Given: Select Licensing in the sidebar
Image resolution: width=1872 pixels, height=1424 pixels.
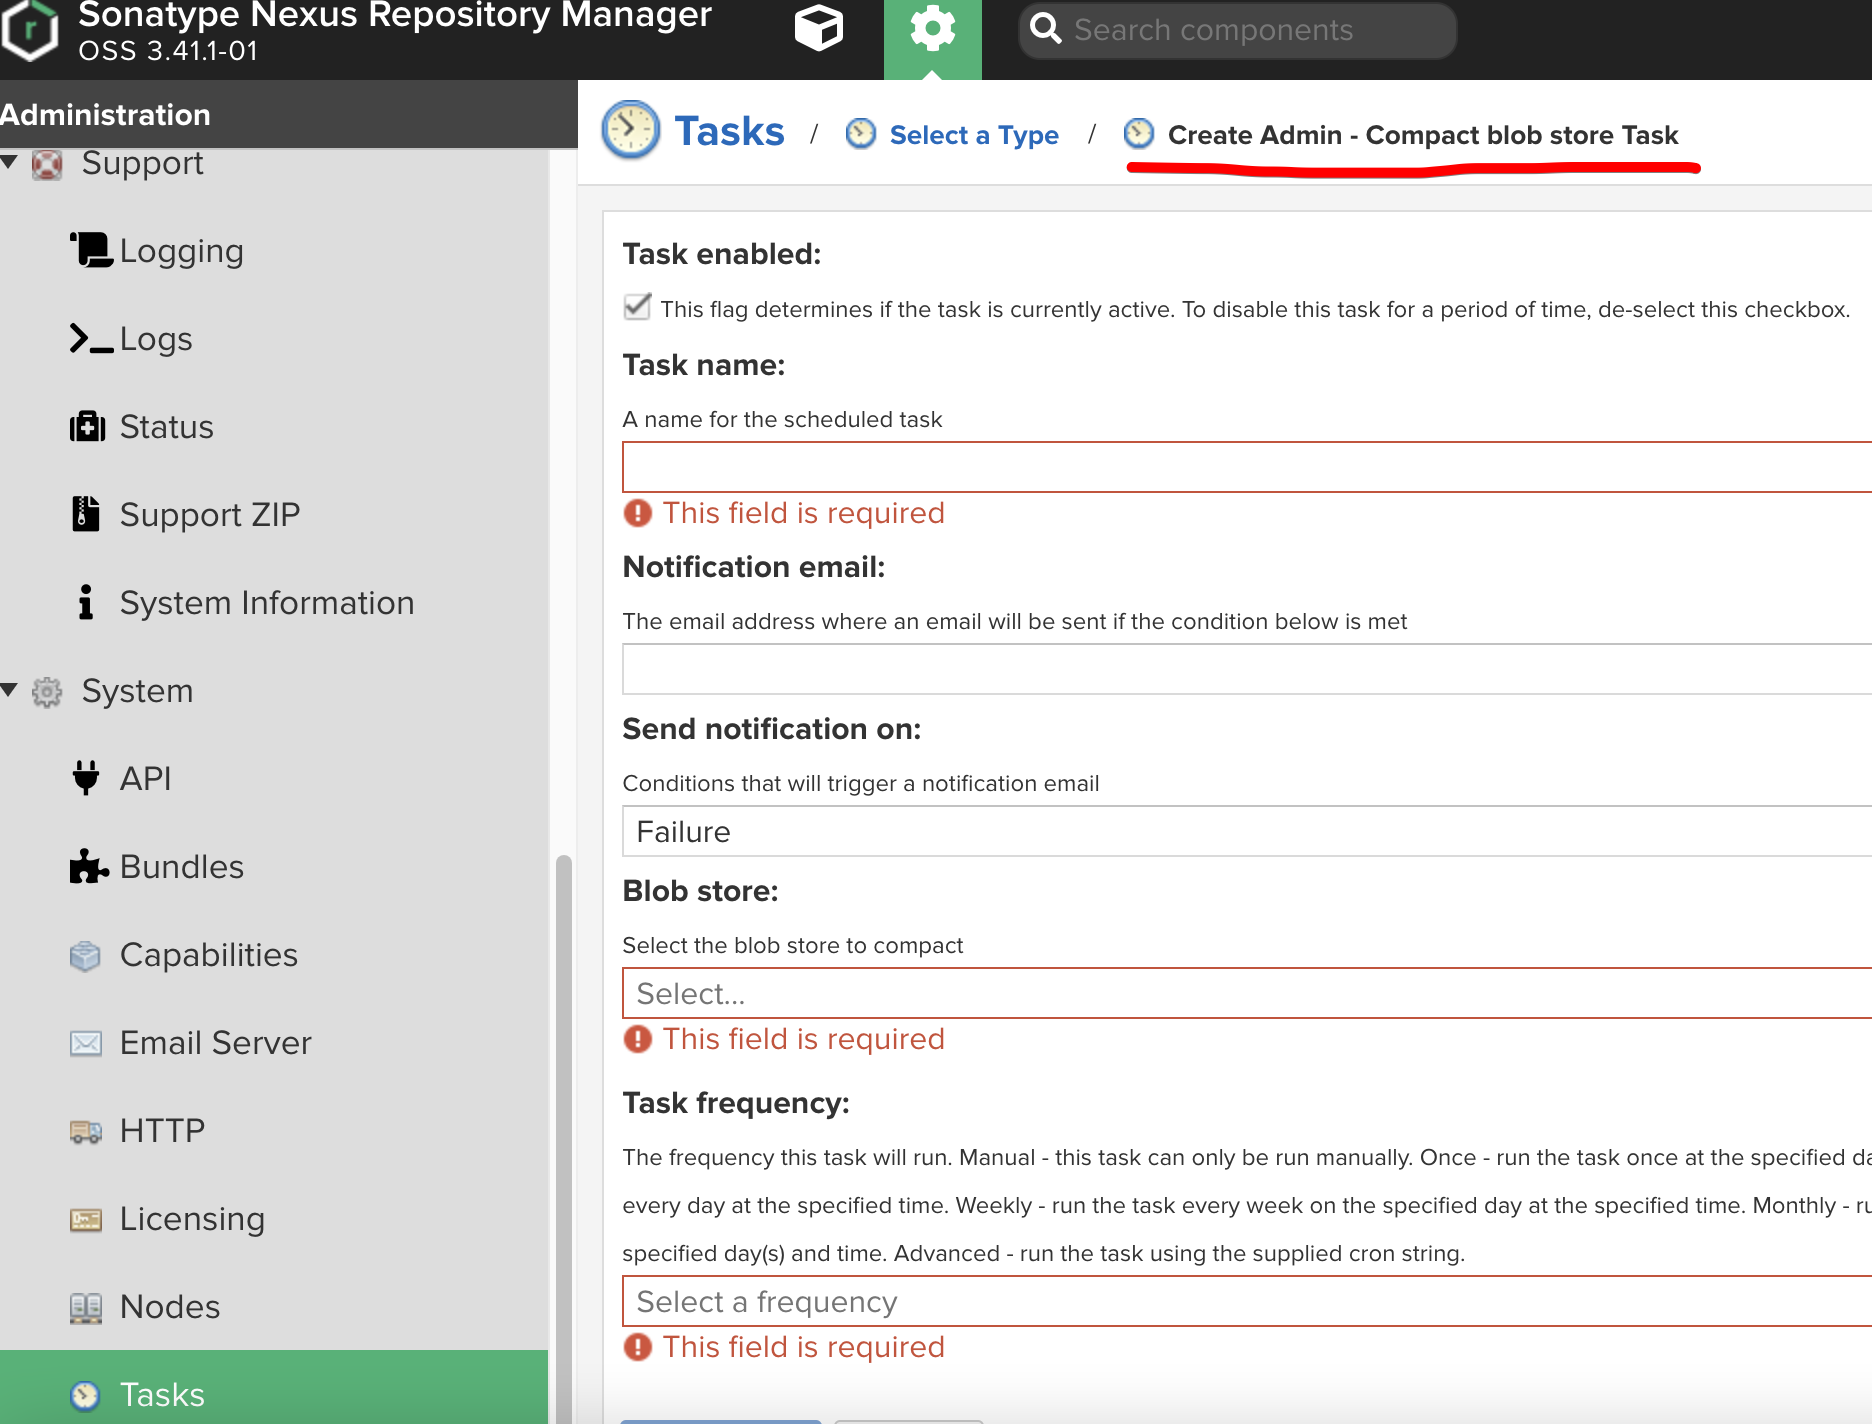Looking at the screenshot, I should [192, 1219].
